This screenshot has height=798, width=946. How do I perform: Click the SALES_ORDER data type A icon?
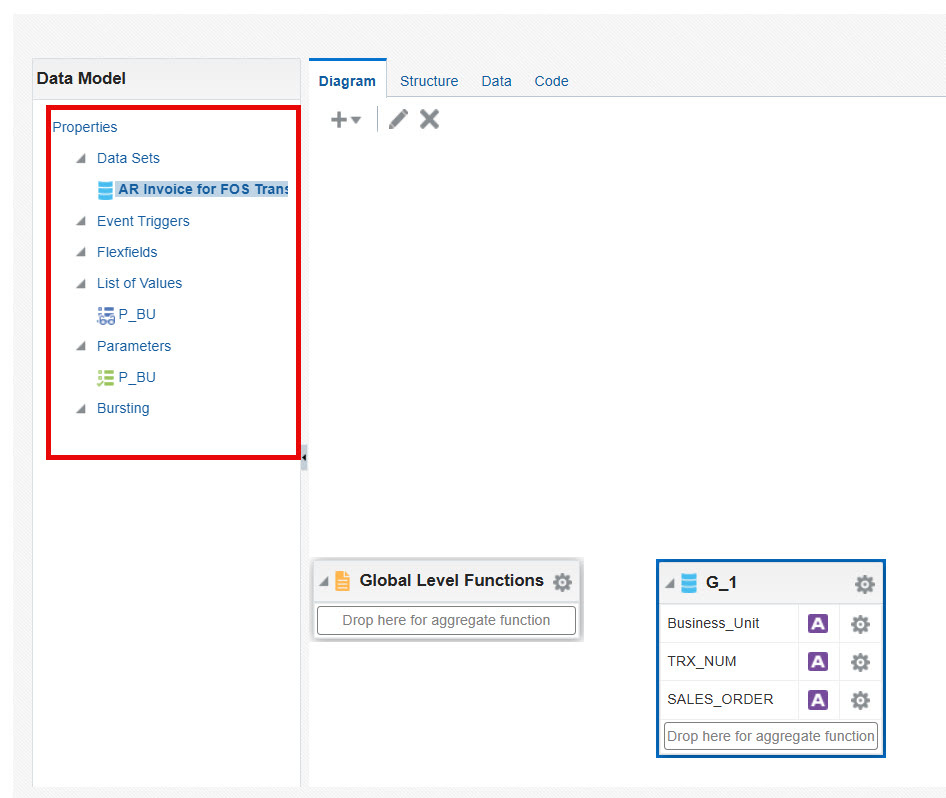tap(818, 700)
